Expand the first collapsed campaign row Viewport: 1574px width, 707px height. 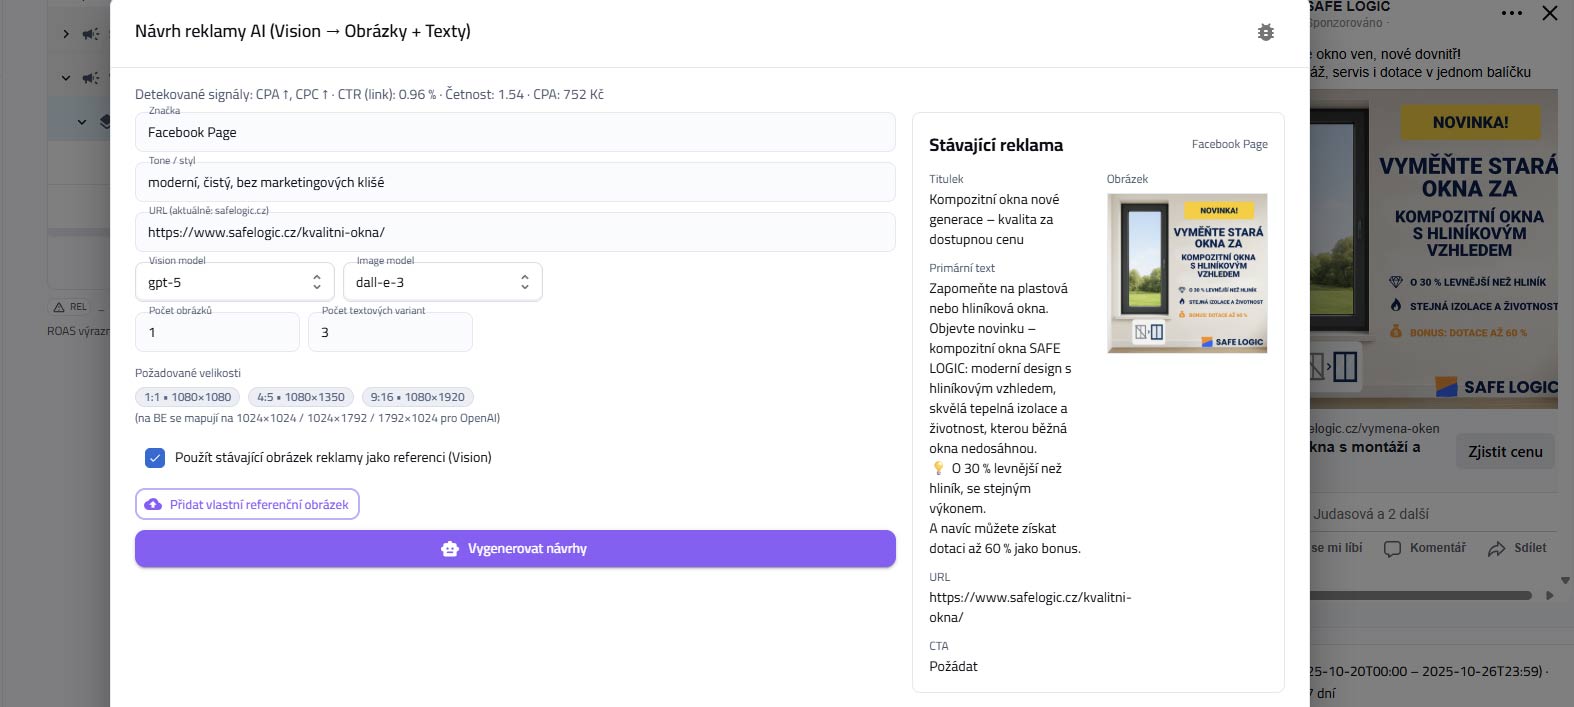click(x=66, y=34)
